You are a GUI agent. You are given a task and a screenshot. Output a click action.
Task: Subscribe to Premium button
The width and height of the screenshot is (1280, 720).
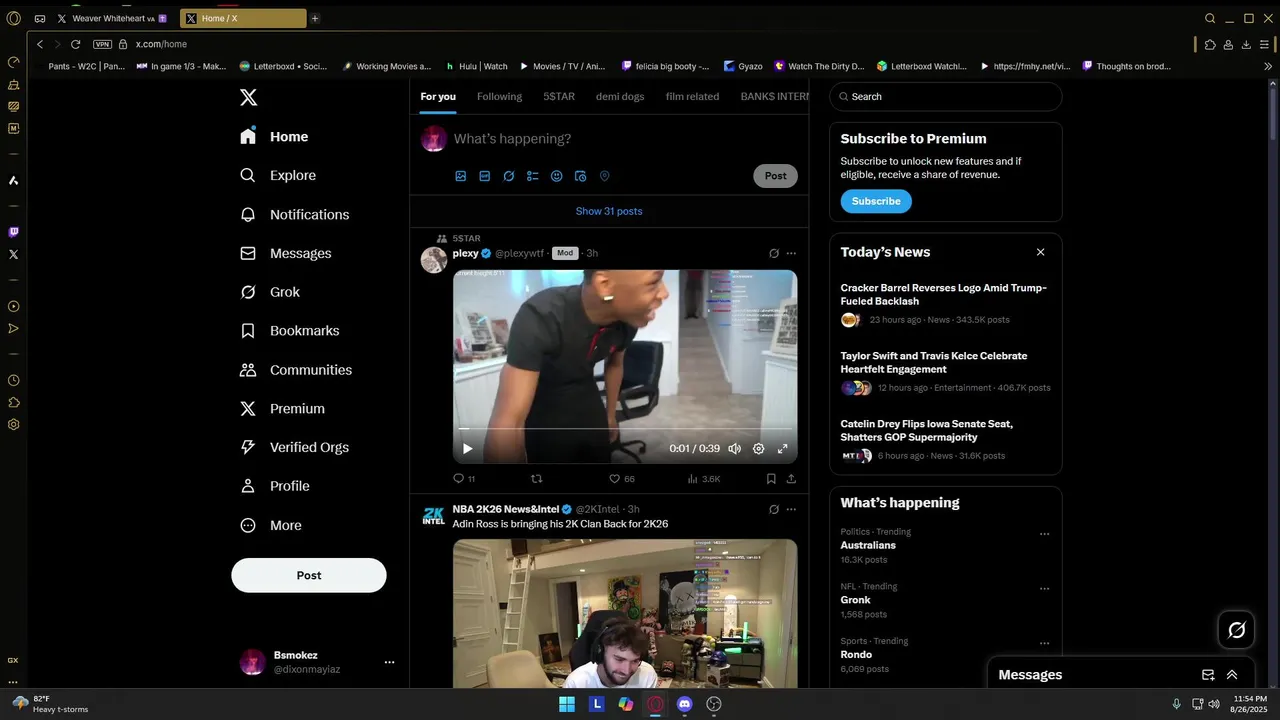[876, 201]
